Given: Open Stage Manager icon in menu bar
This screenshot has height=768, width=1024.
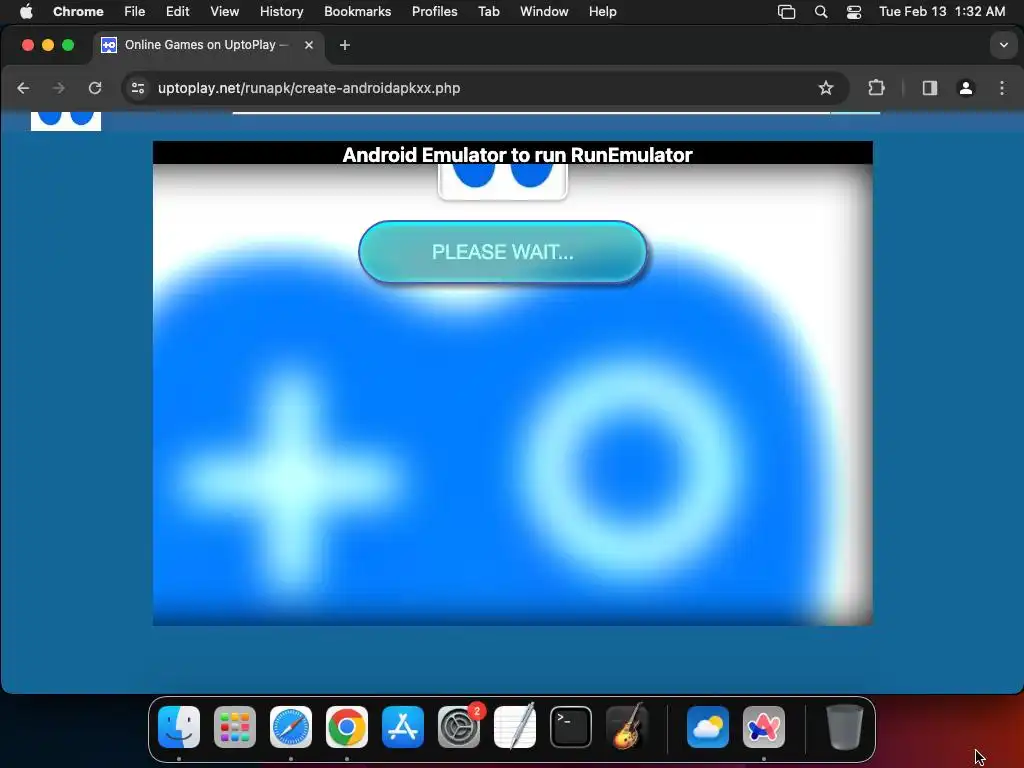Looking at the screenshot, I should click(x=786, y=12).
